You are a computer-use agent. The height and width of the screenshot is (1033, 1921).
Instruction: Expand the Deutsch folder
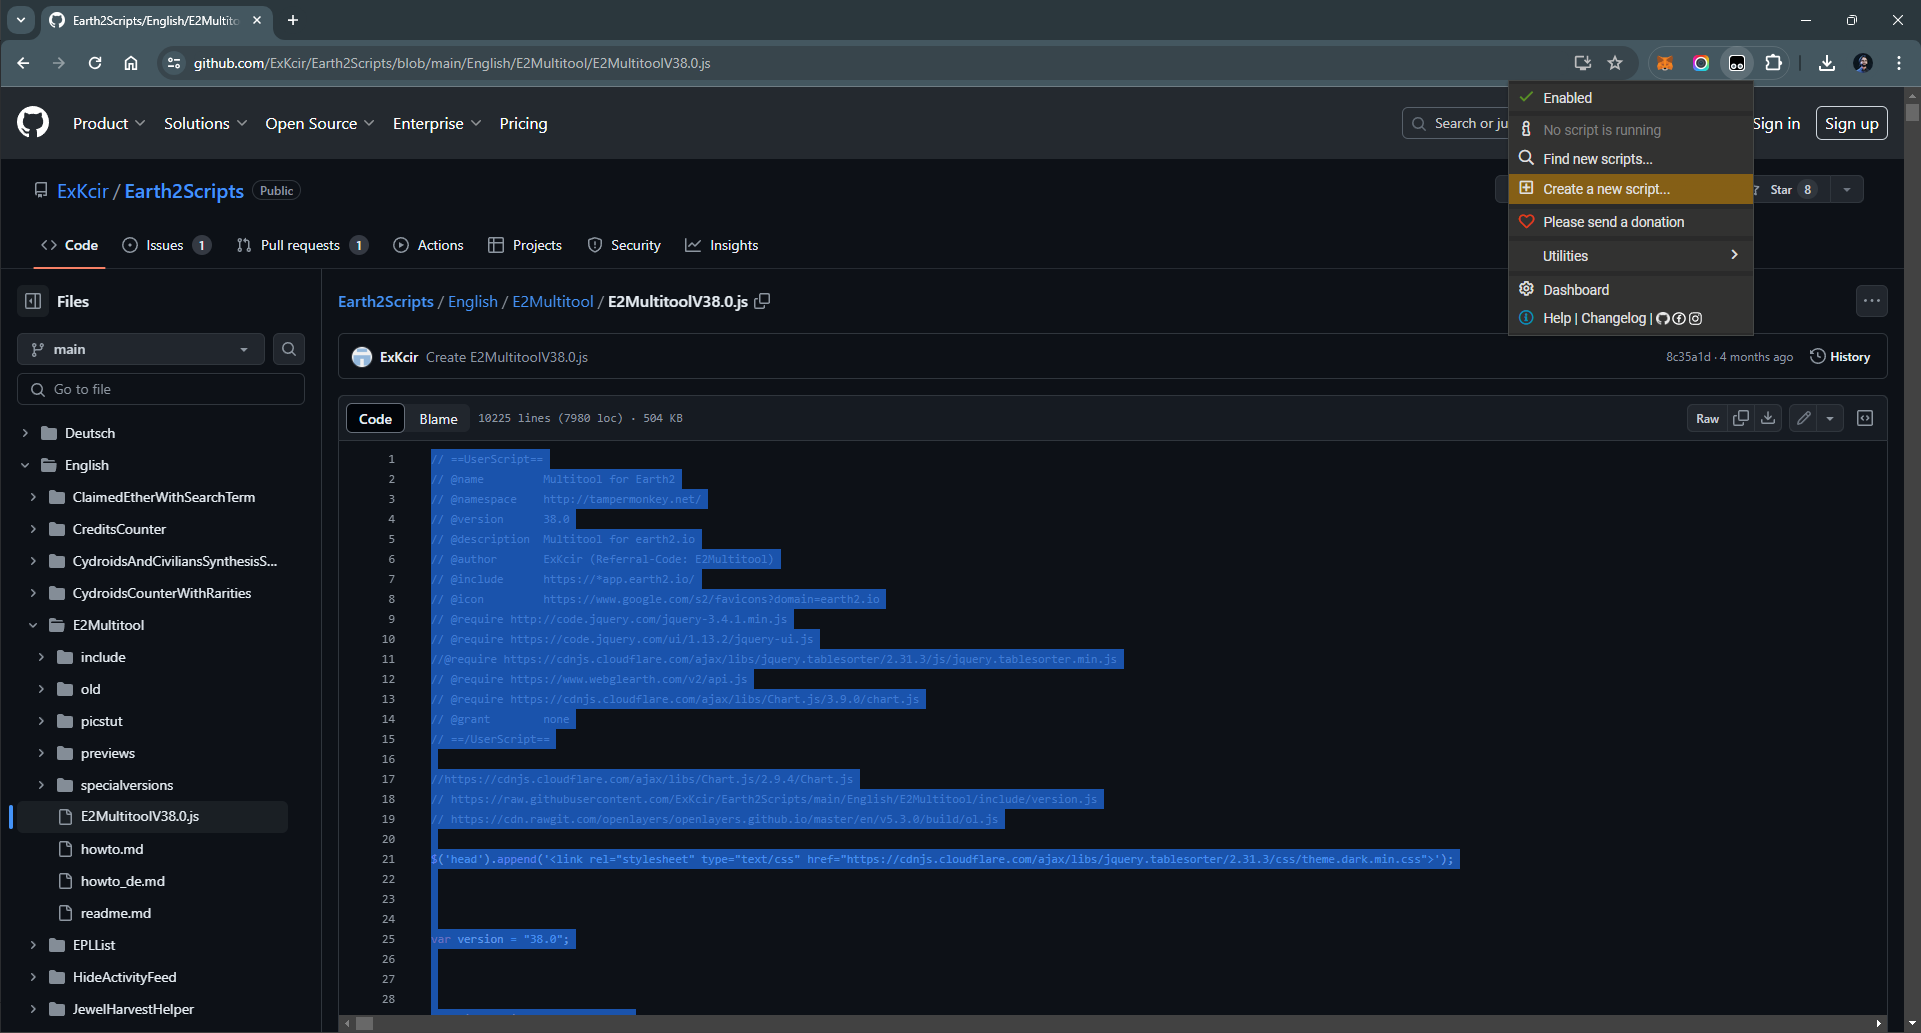pyautogui.click(x=26, y=433)
